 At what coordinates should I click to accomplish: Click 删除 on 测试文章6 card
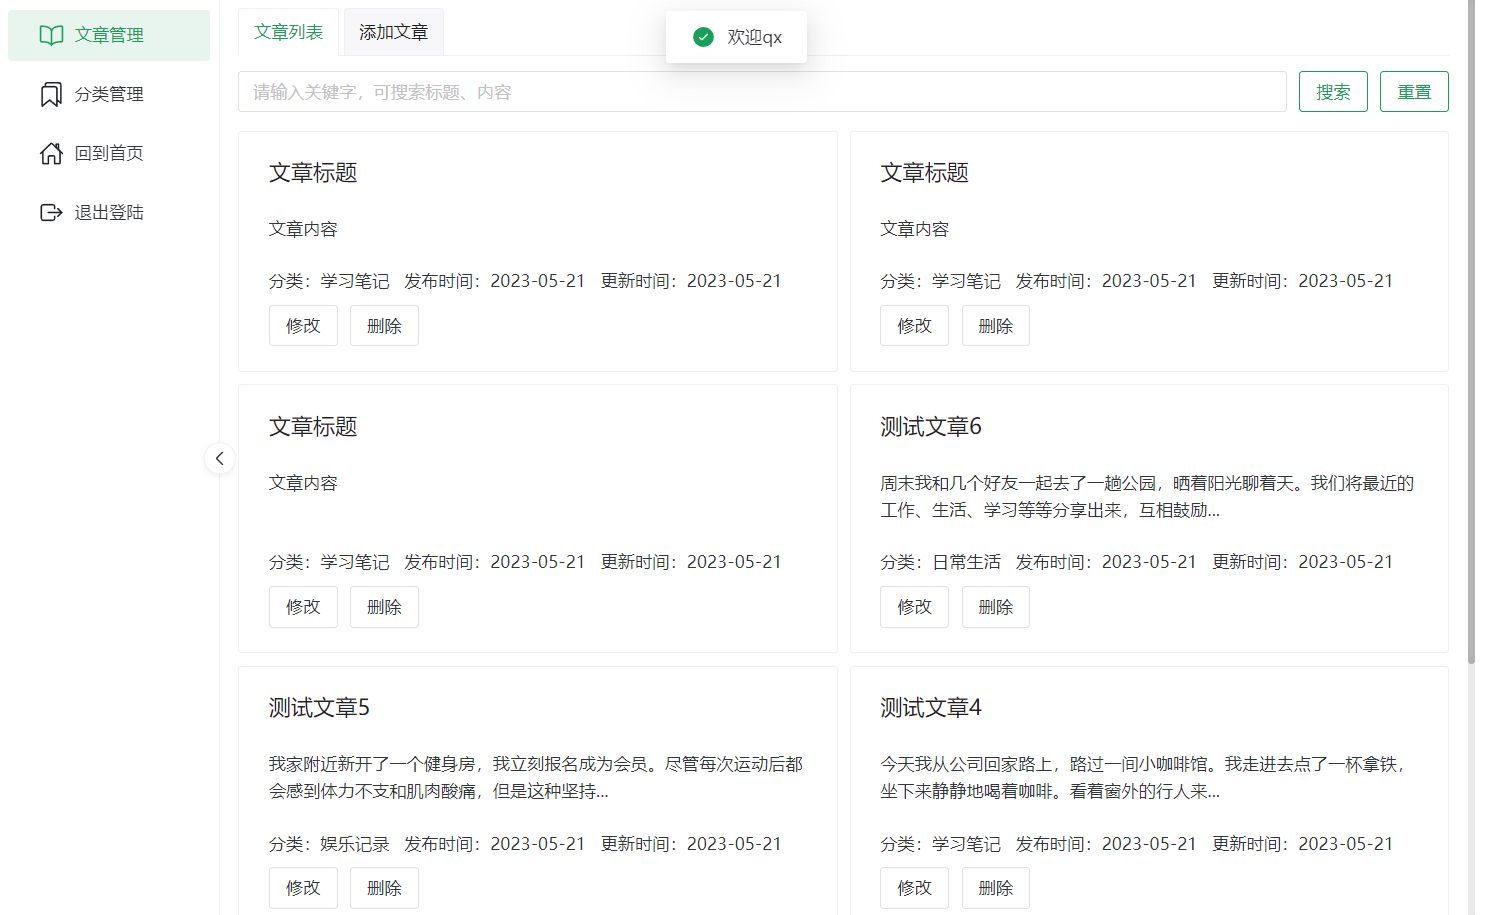pyautogui.click(x=994, y=606)
